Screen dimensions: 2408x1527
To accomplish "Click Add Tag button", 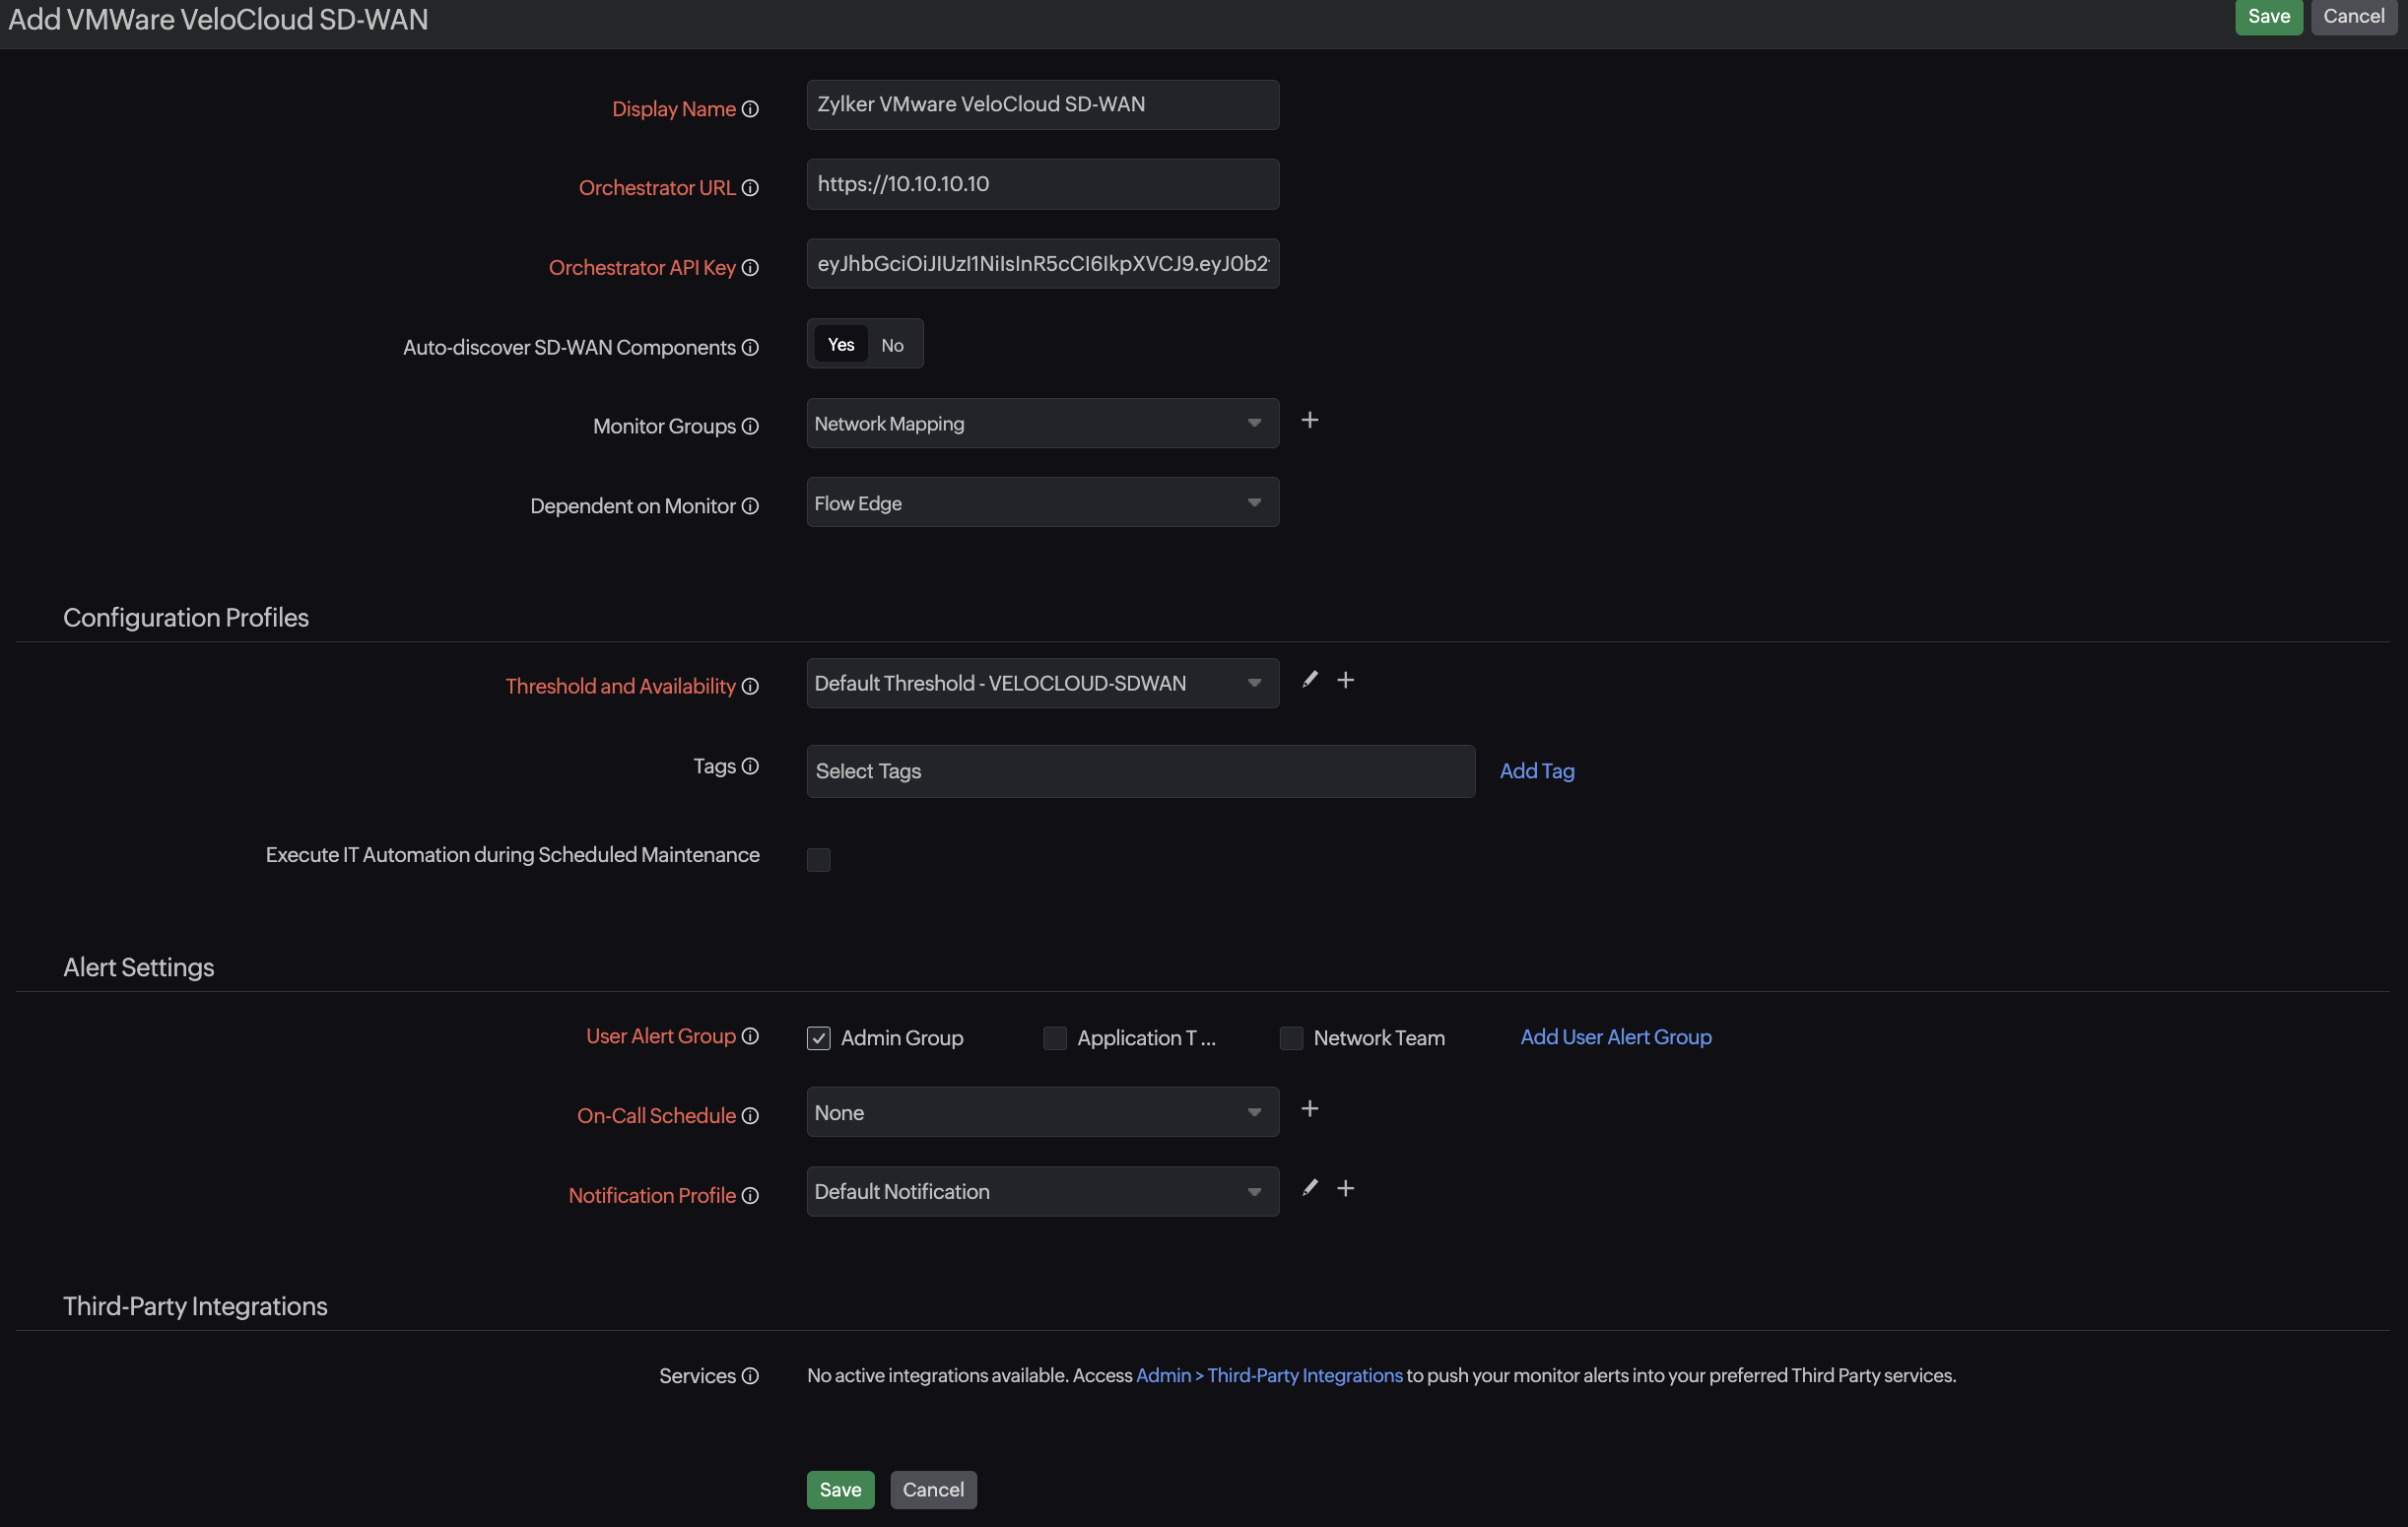I will click(1536, 770).
